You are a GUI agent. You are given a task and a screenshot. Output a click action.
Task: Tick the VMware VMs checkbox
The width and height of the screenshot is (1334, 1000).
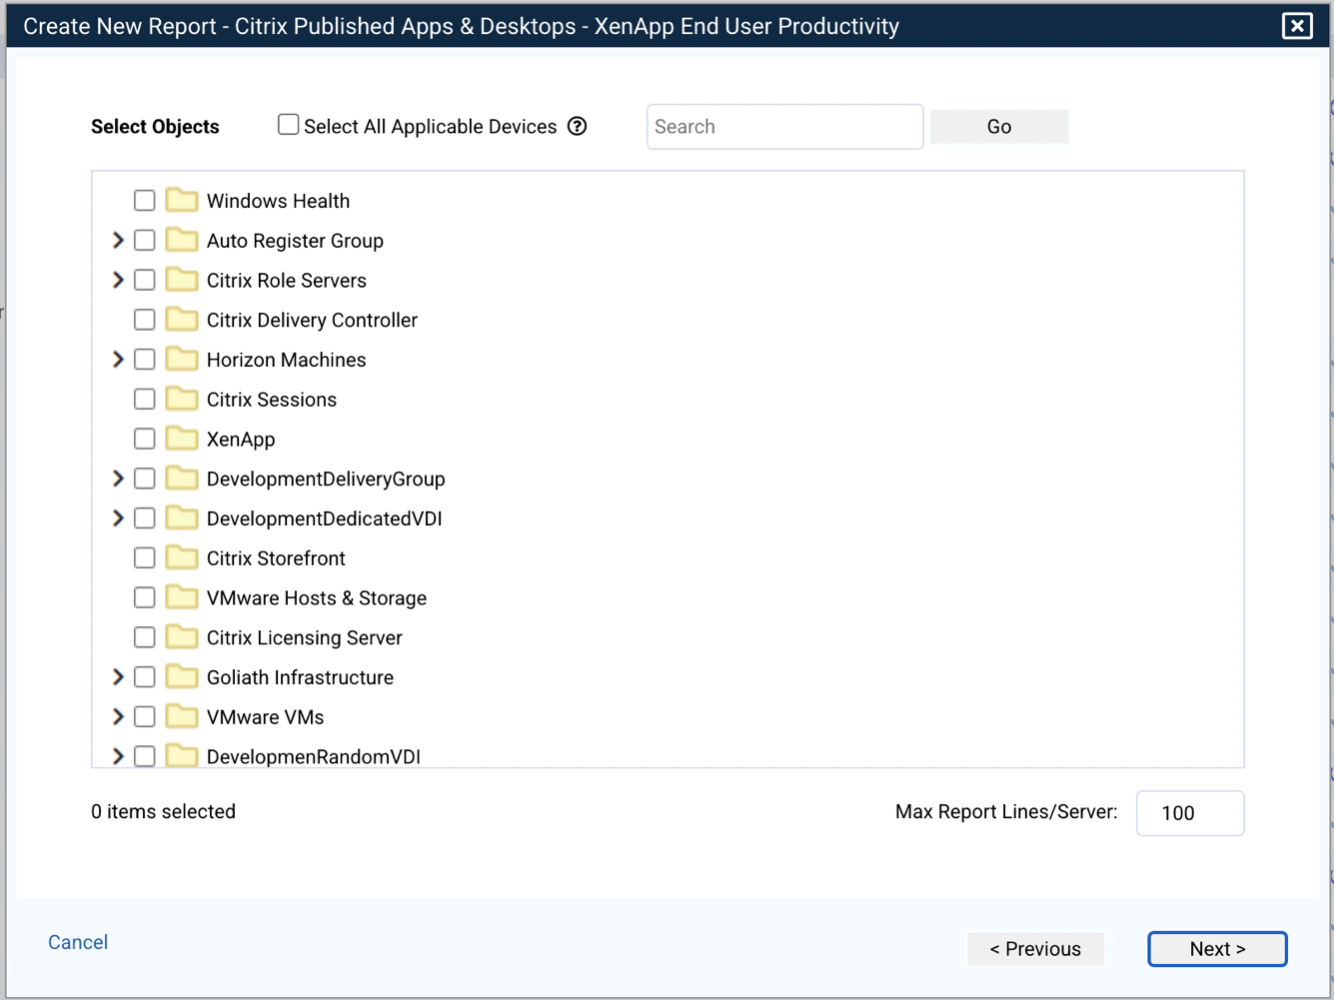(145, 717)
